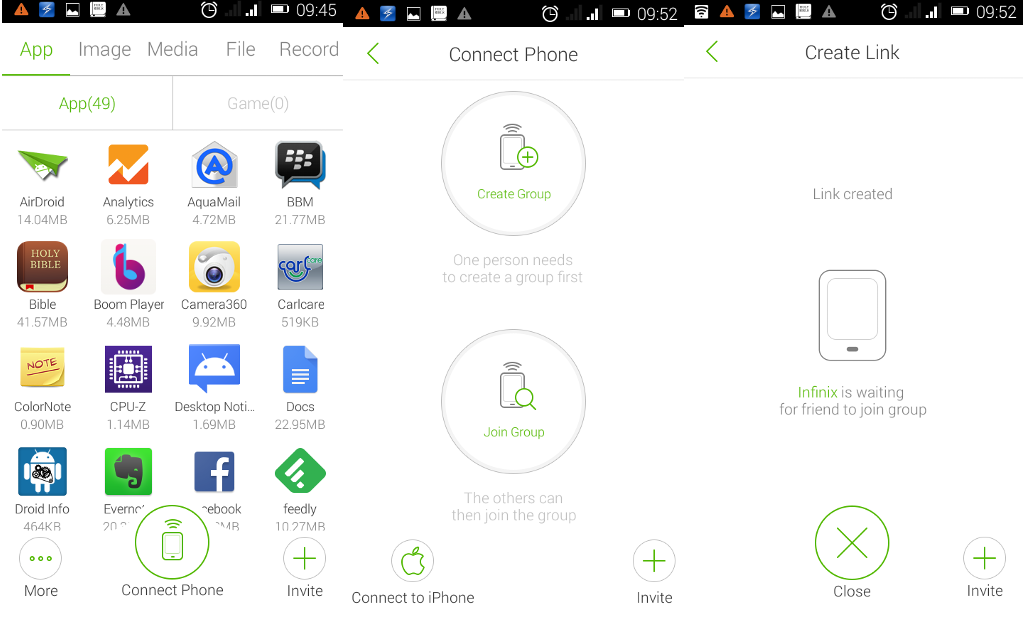
Task: Click the ColorNote 0.90MB size text
Action: 42,425
